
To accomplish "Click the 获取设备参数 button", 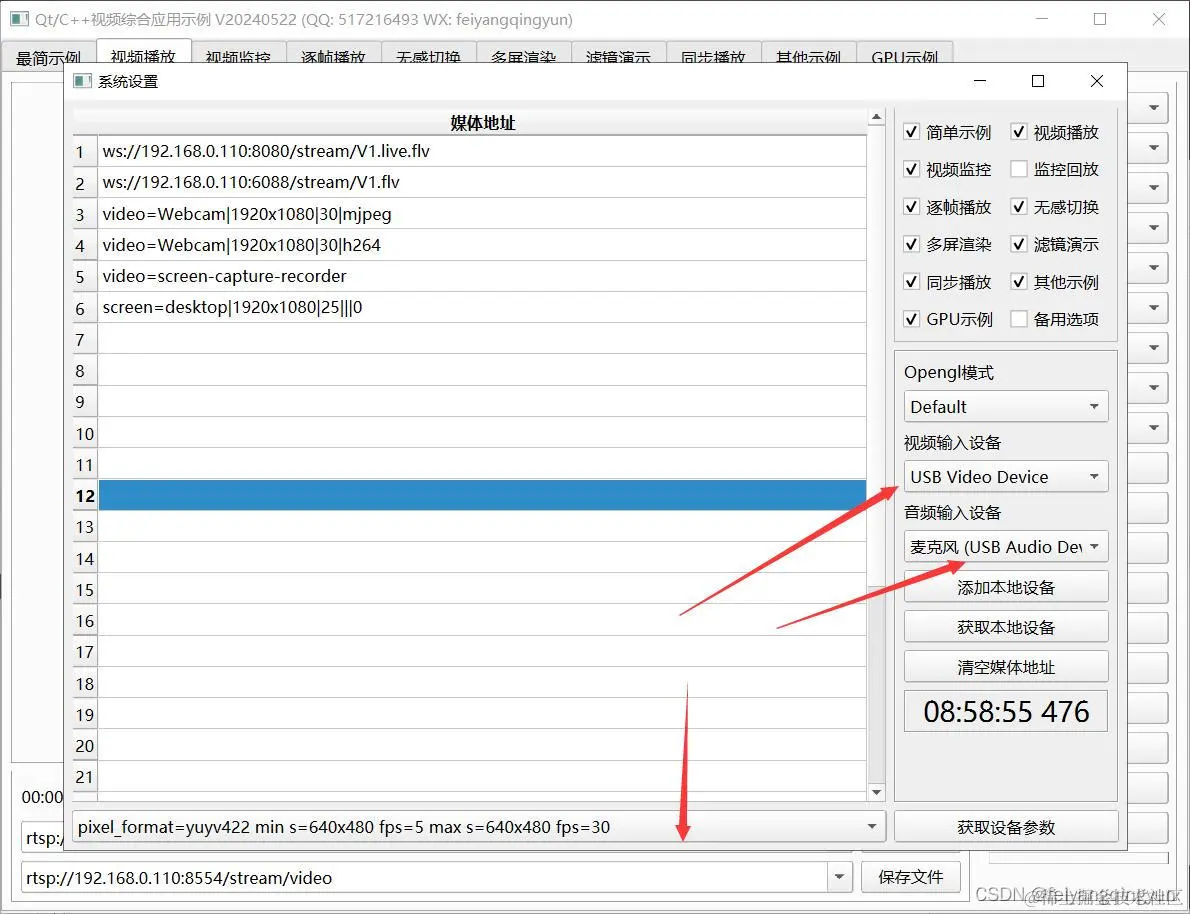I will tap(1006, 827).
